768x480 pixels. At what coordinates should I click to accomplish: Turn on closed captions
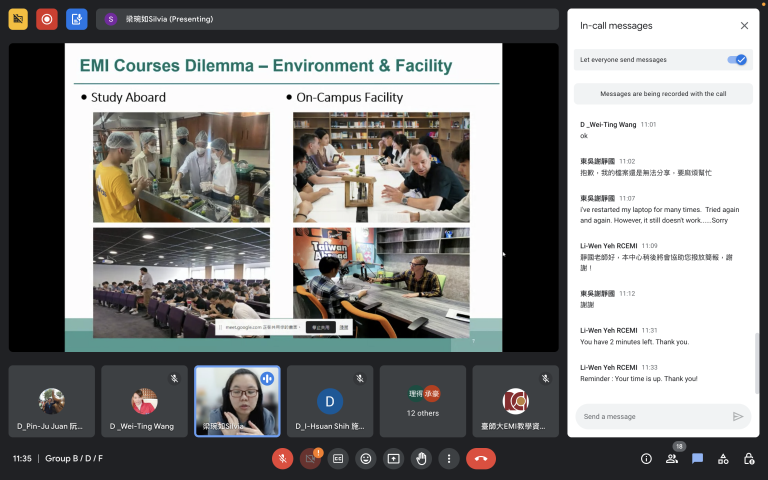tap(338, 459)
